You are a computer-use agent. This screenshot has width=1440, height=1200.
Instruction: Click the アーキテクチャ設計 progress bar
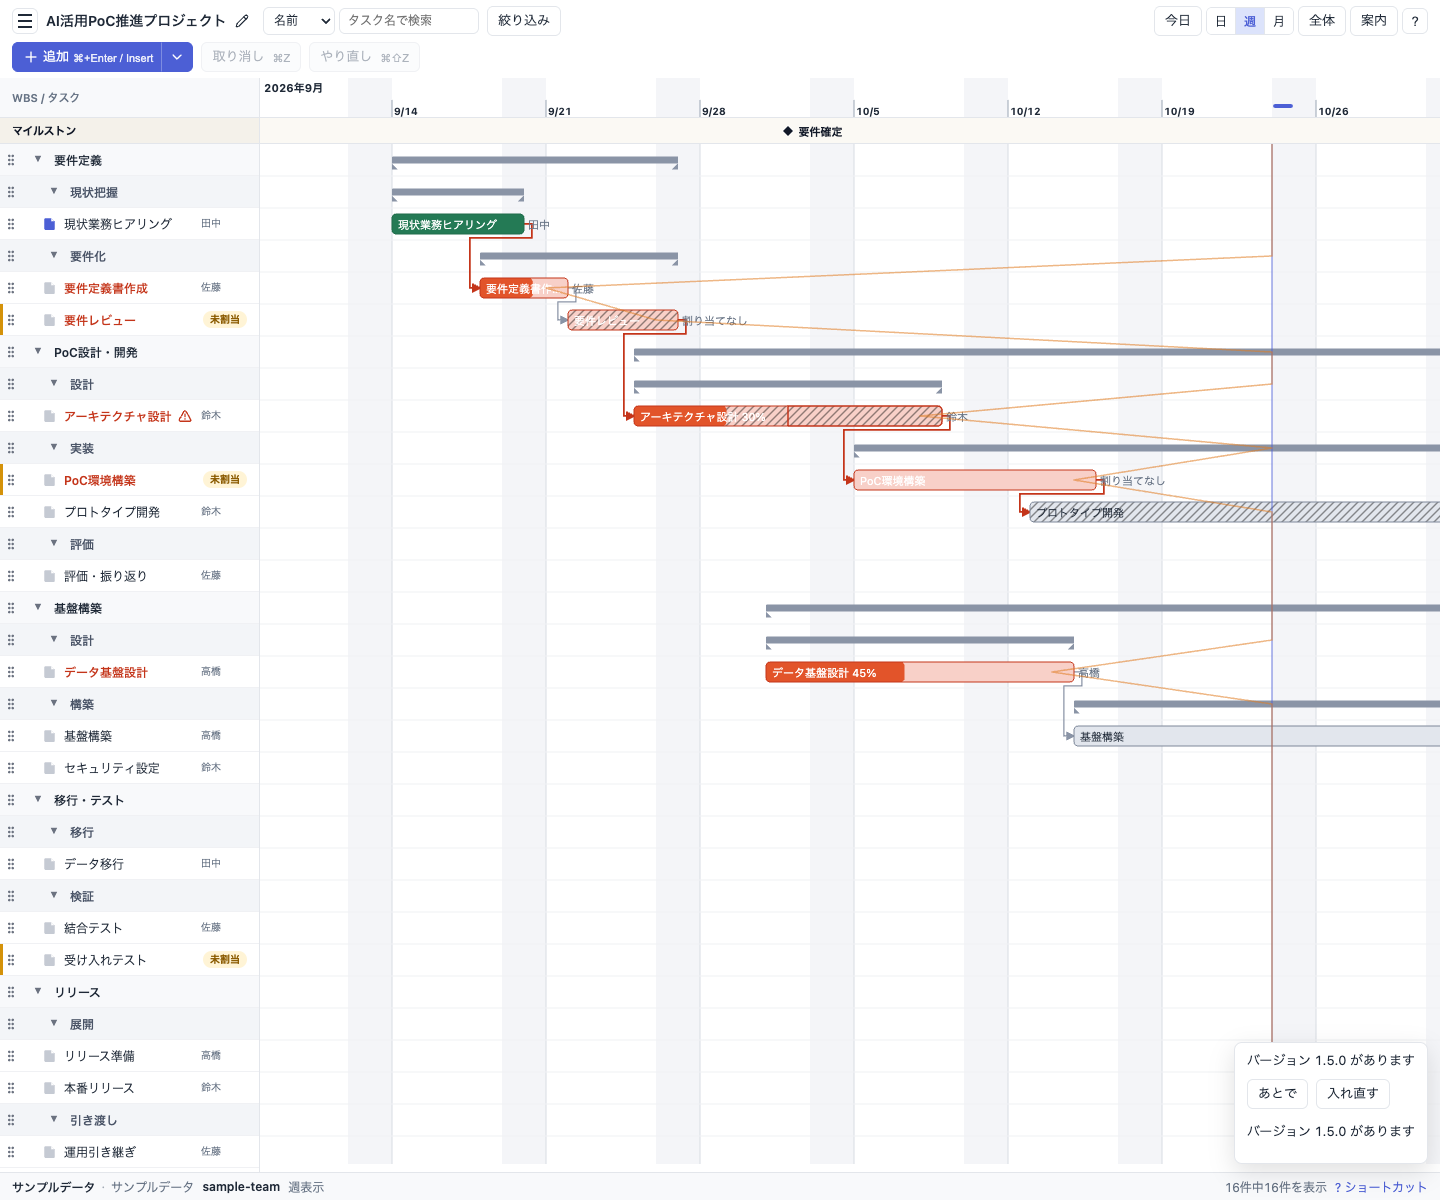coord(788,417)
